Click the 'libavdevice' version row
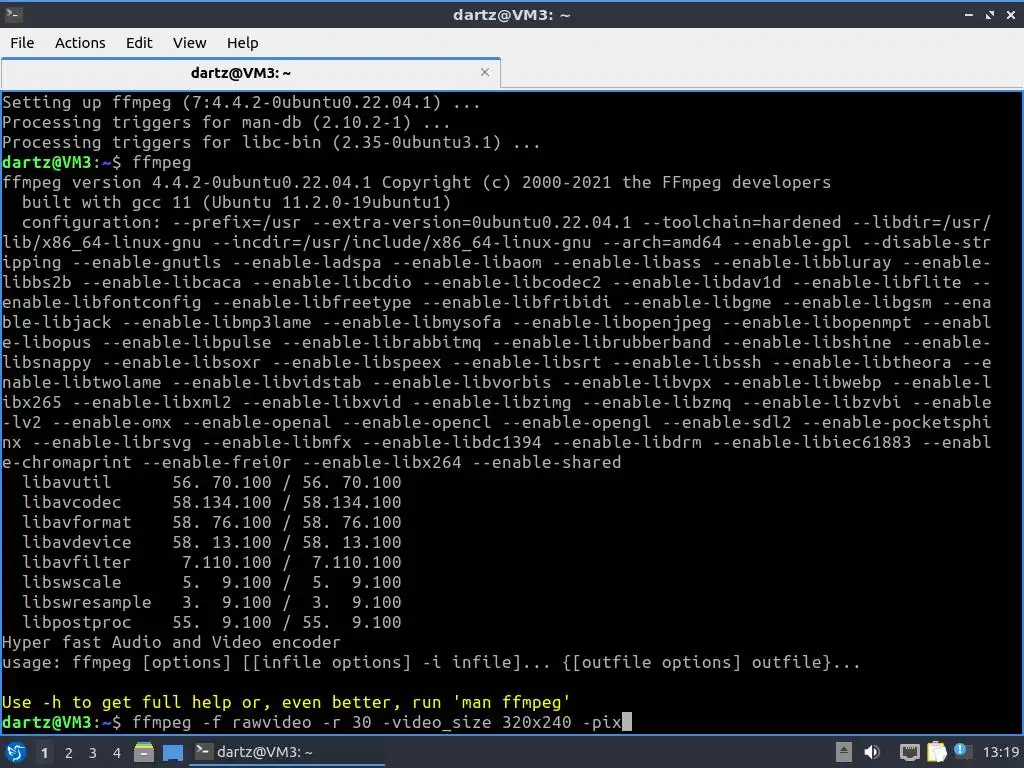Screen dimensions: 1024x768 click(212, 542)
